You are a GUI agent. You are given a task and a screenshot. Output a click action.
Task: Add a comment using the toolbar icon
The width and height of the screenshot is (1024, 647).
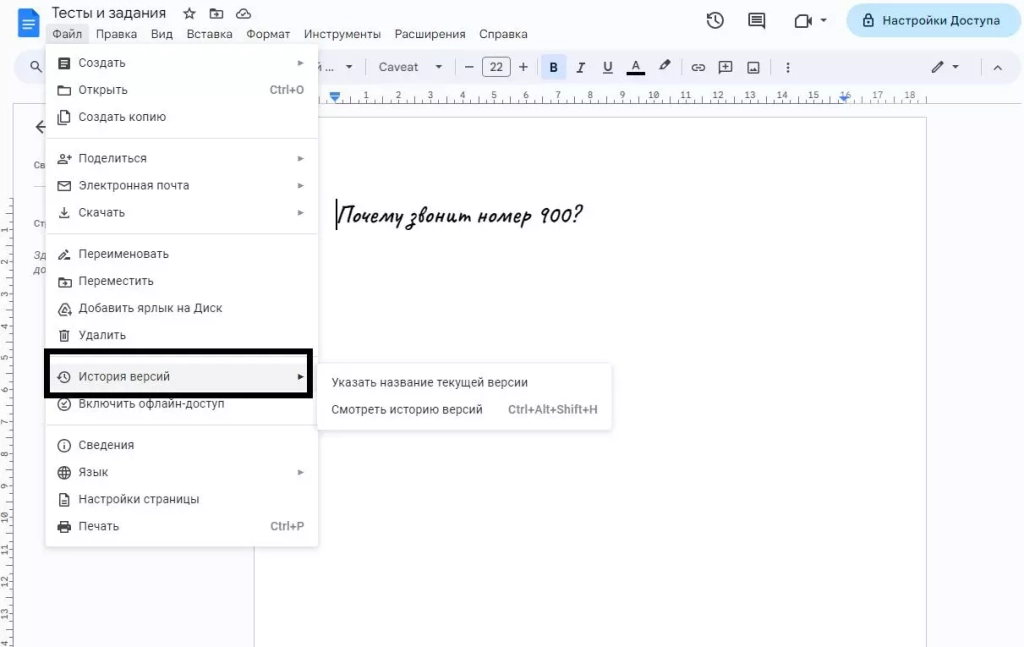[x=725, y=66]
